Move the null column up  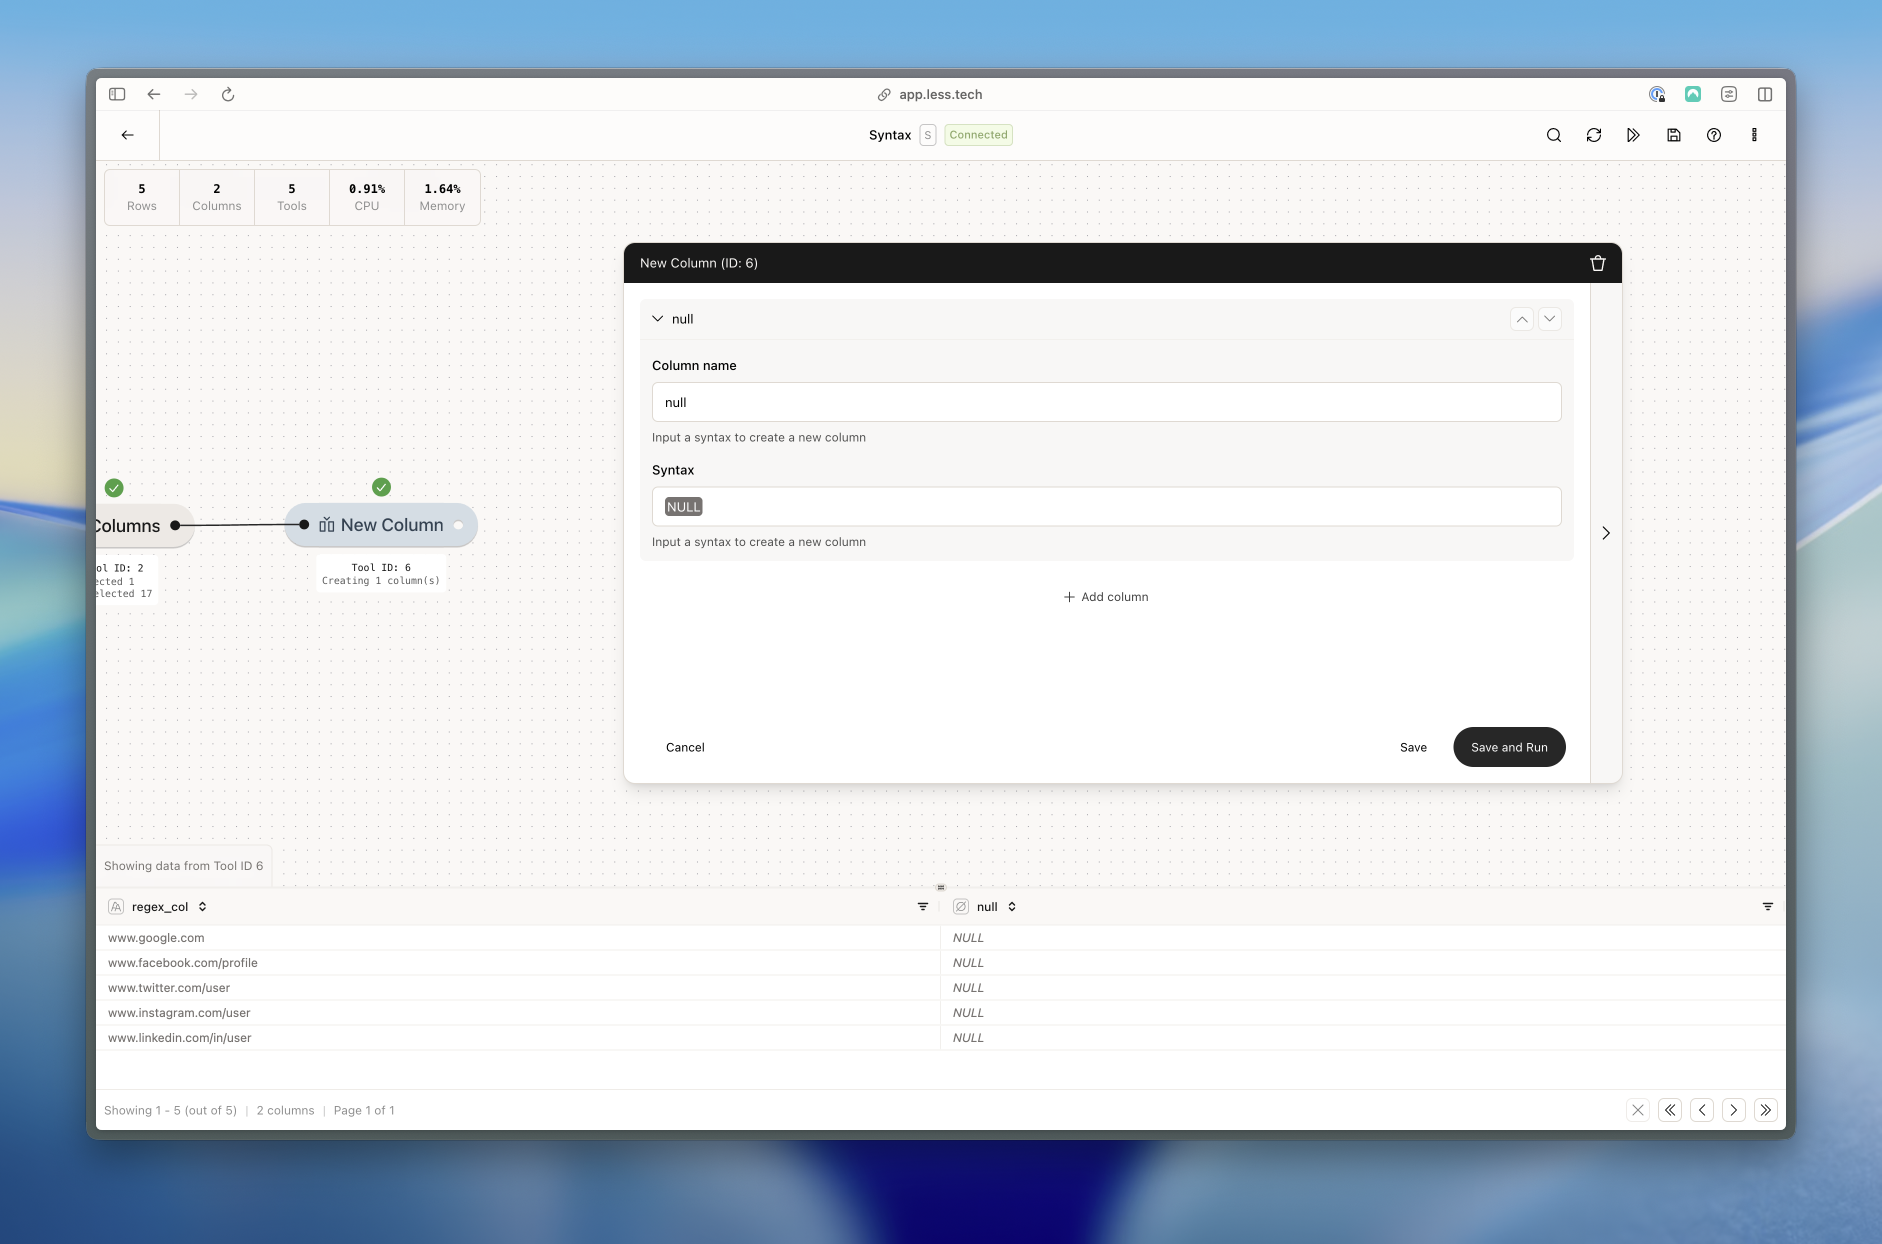tap(1522, 319)
